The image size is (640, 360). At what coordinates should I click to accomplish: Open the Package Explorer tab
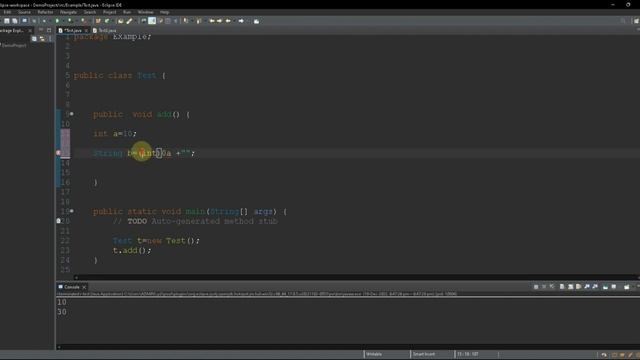coord(11,31)
